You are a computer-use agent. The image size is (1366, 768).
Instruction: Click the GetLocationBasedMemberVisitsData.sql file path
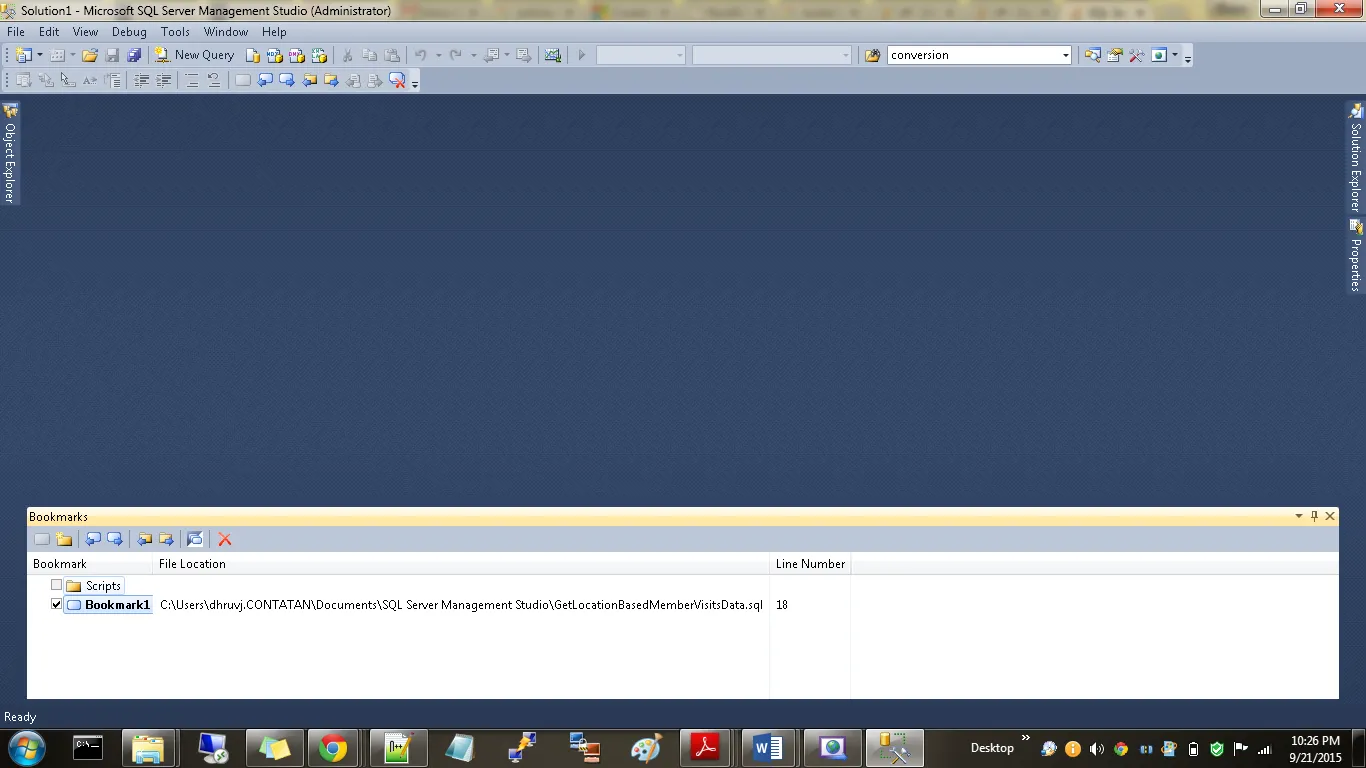point(461,605)
